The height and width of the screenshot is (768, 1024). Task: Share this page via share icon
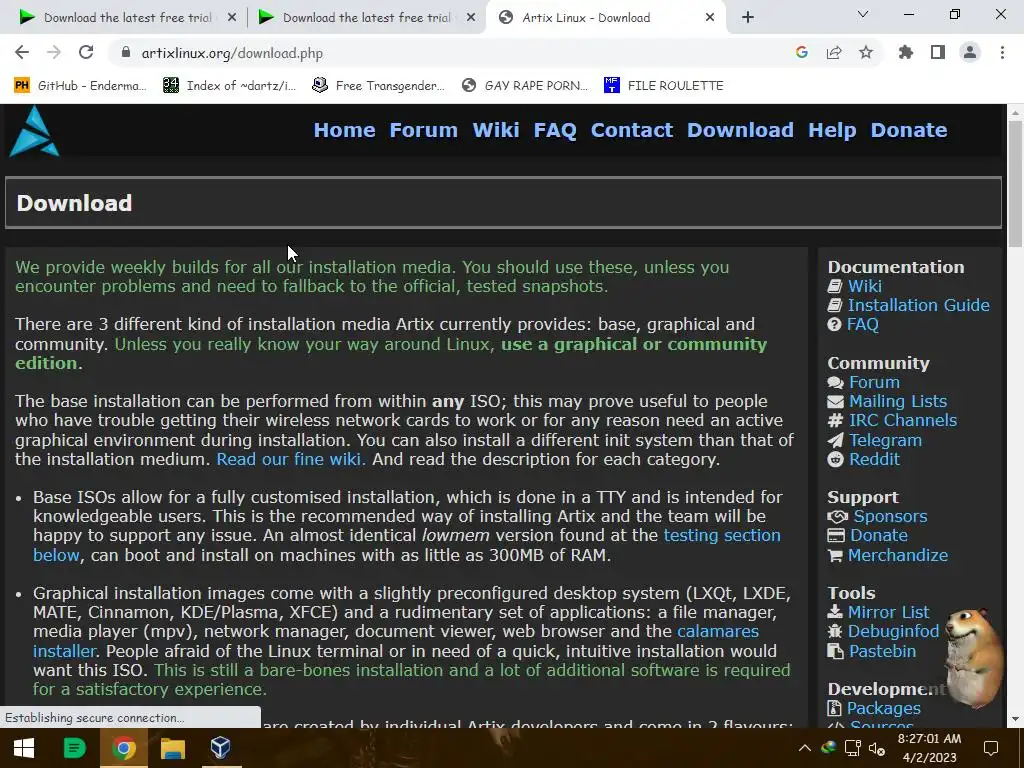(834, 53)
